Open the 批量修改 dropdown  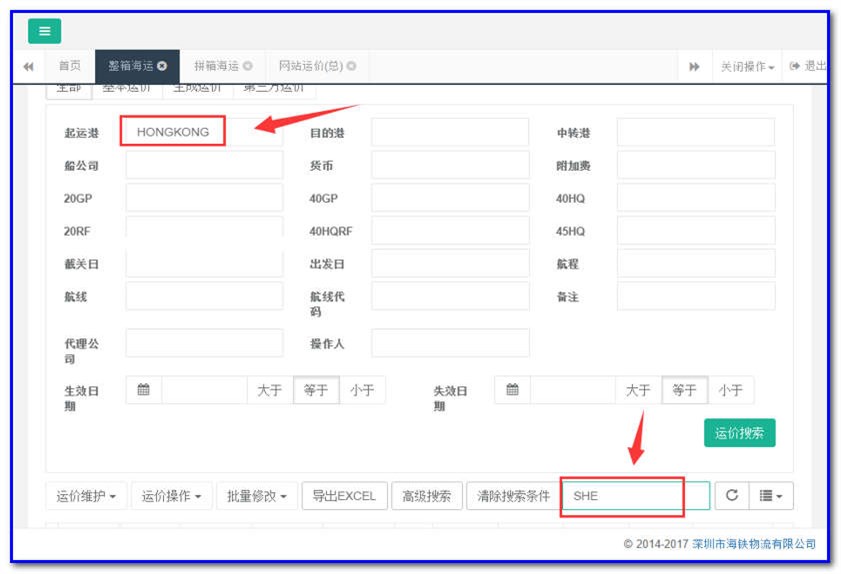point(257,496)
